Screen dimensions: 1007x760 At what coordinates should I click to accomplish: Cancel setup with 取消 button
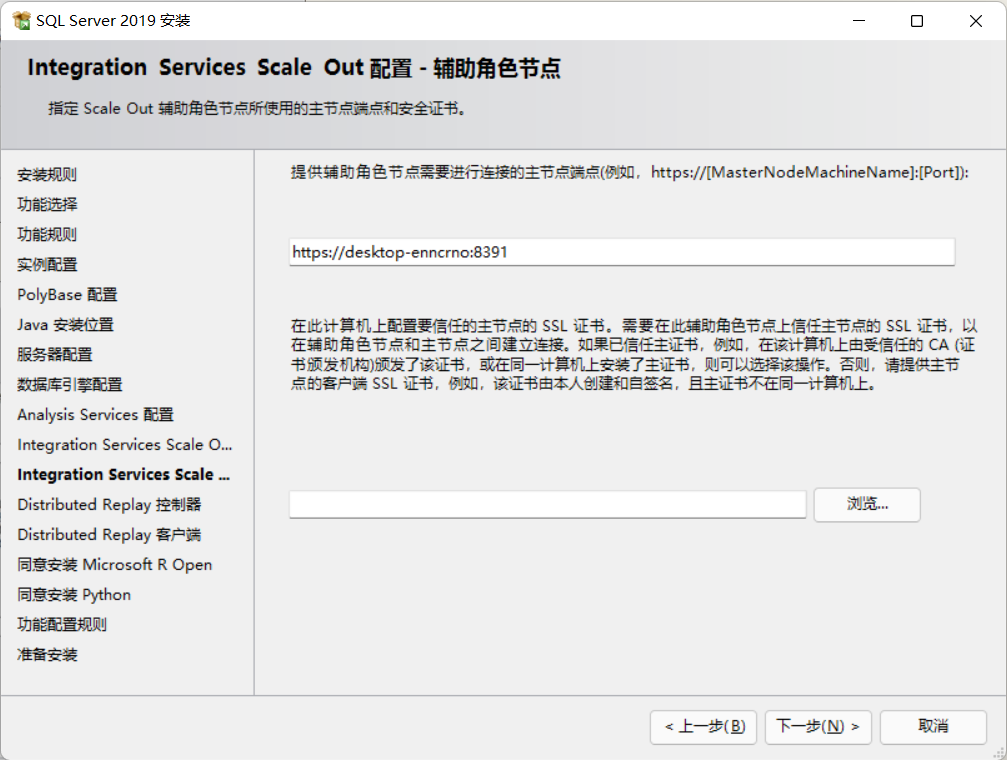[x=933, y=727]
